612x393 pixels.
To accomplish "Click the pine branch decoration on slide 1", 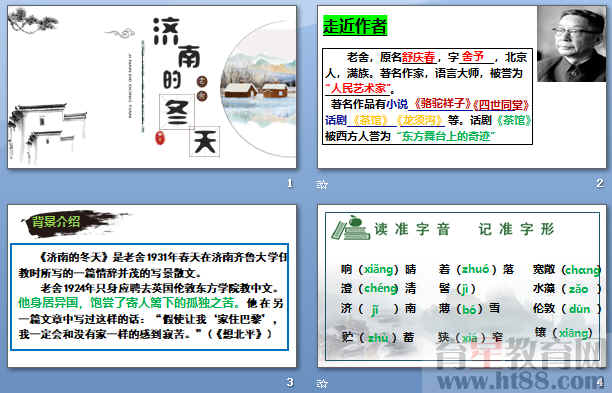I will pyautogui.click(x=32, y=20).
